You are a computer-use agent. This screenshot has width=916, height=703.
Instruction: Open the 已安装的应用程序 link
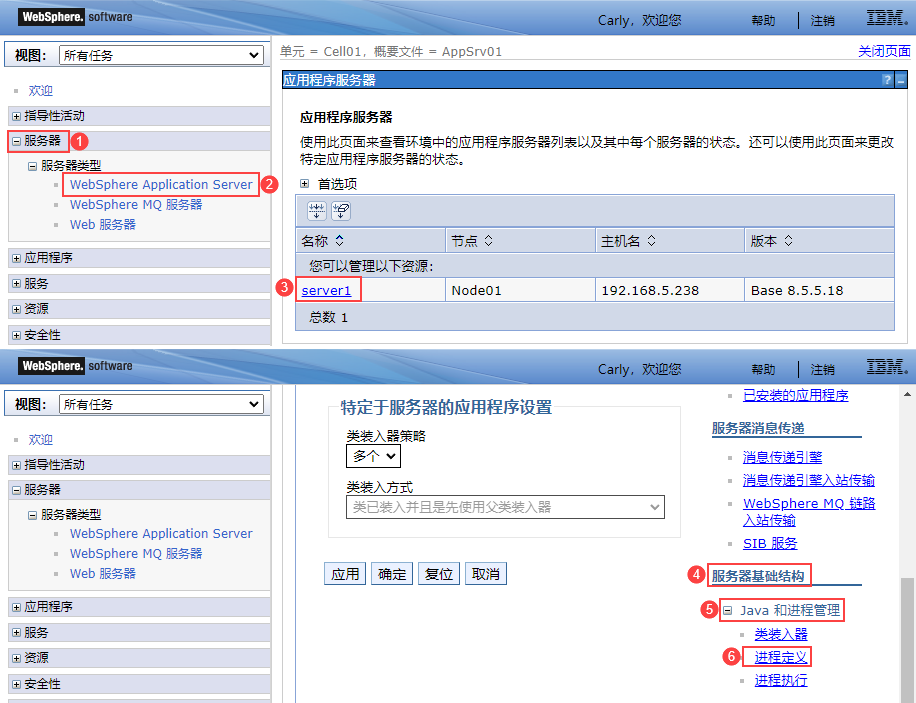coord(796,396)
